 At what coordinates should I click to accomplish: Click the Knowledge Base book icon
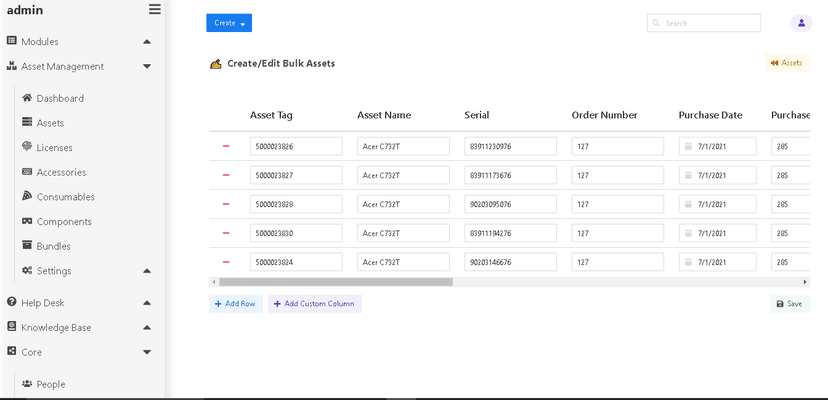click(11, 327)
